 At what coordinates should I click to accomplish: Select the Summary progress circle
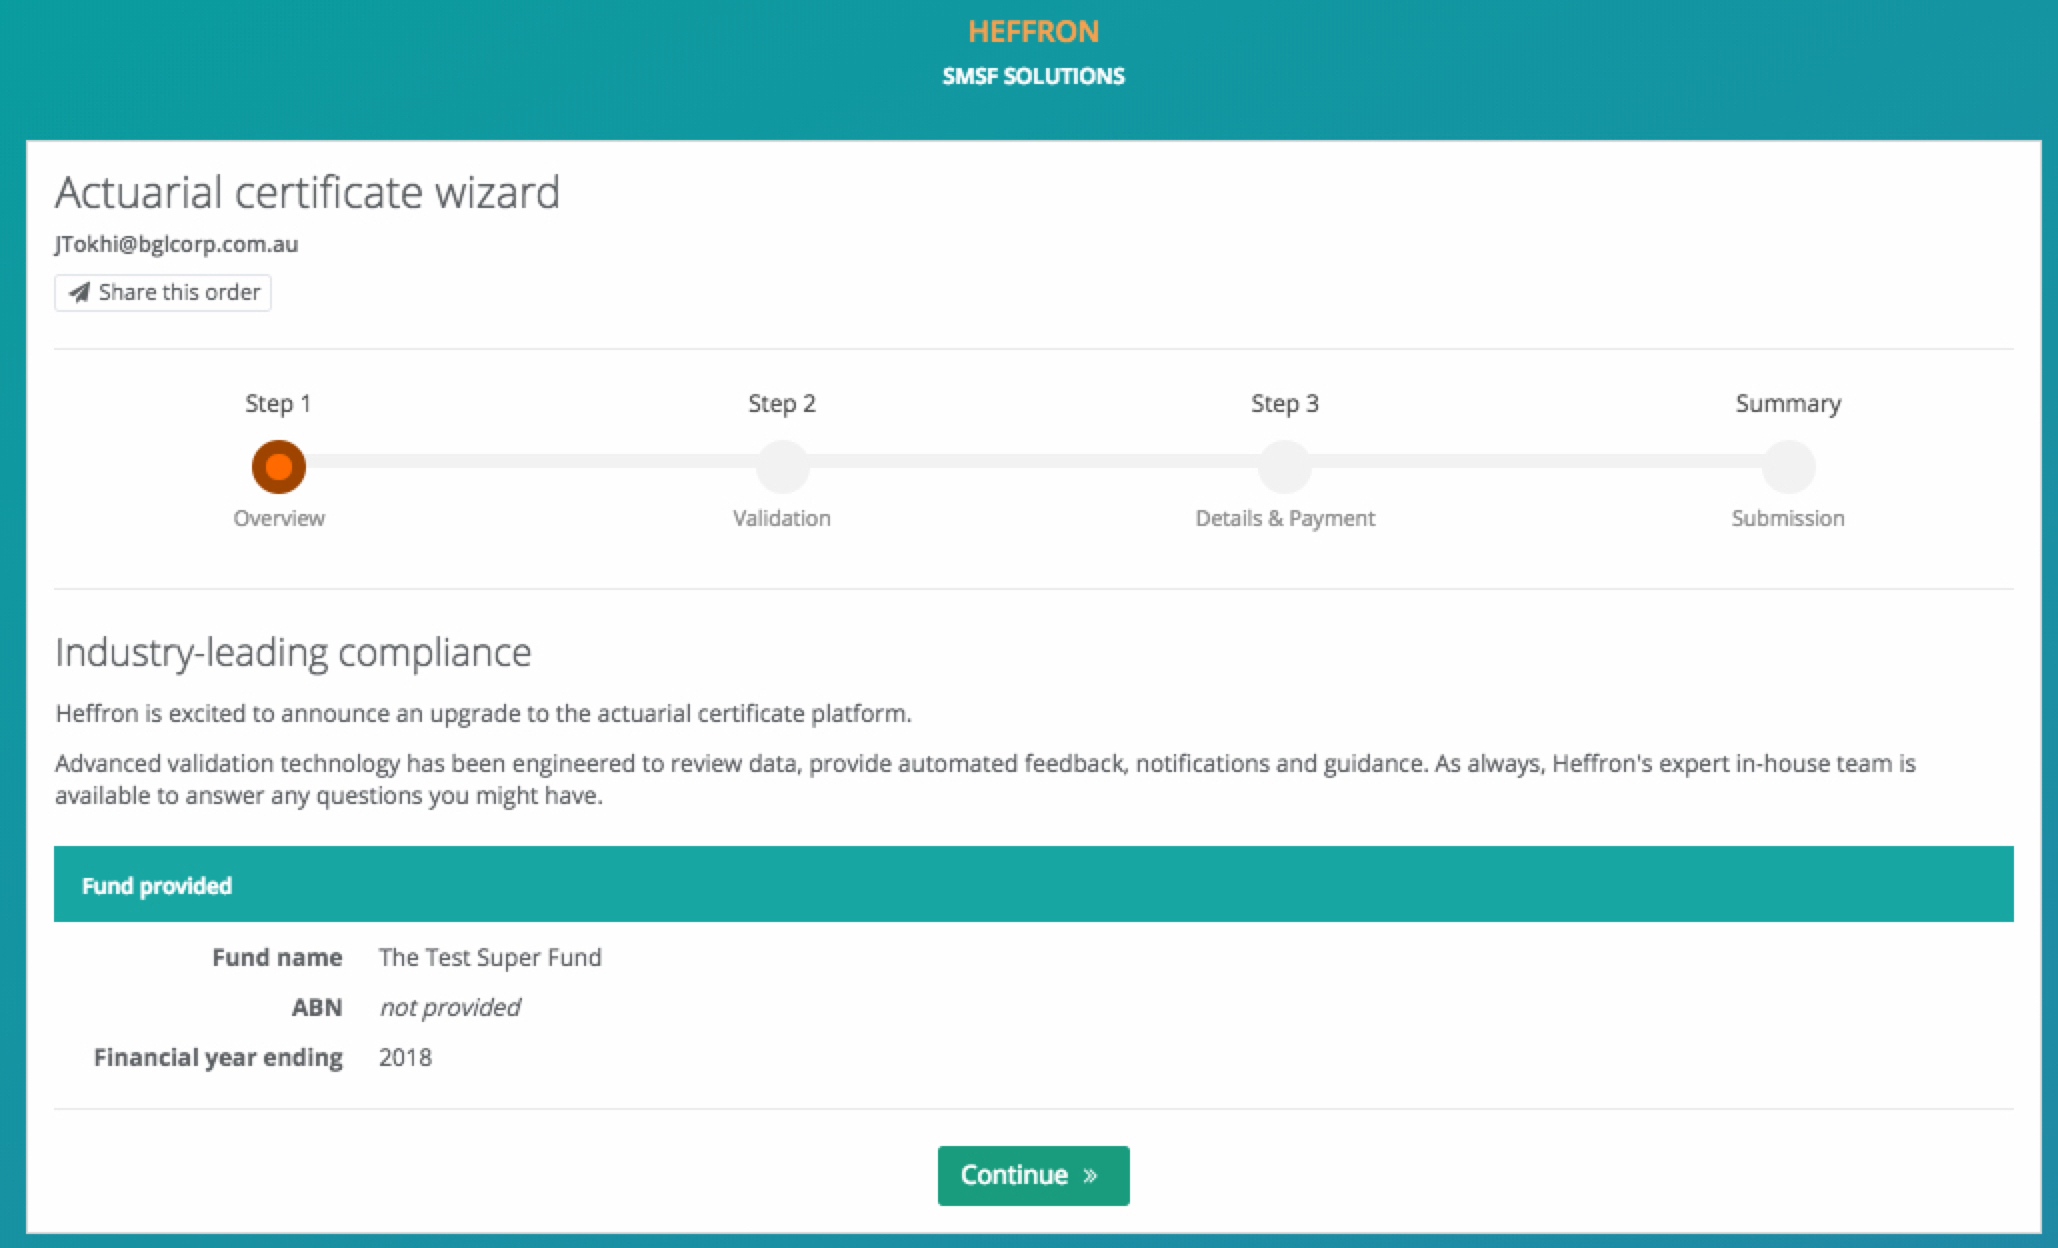(x=1788, y=467)
